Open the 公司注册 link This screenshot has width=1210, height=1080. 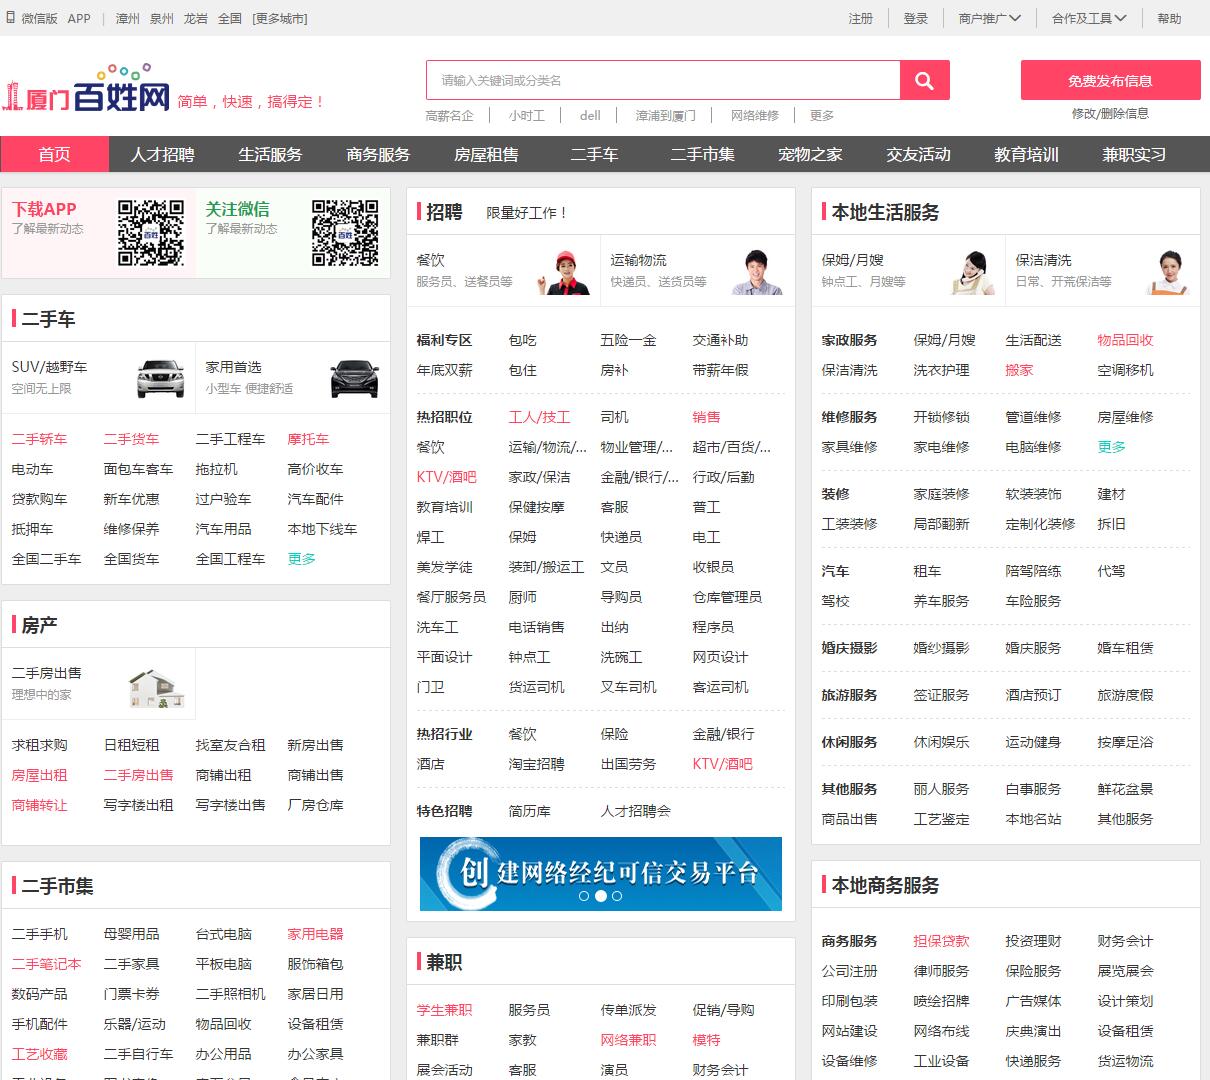click(x=850, y=971)
